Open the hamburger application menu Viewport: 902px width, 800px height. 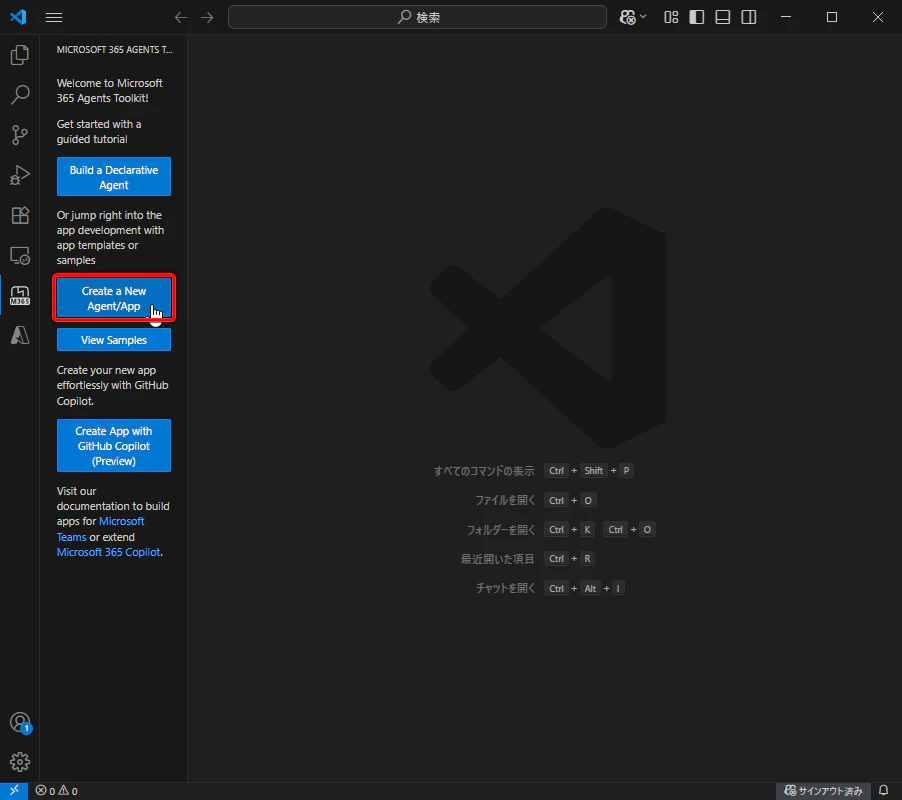(x=53, y=17)
